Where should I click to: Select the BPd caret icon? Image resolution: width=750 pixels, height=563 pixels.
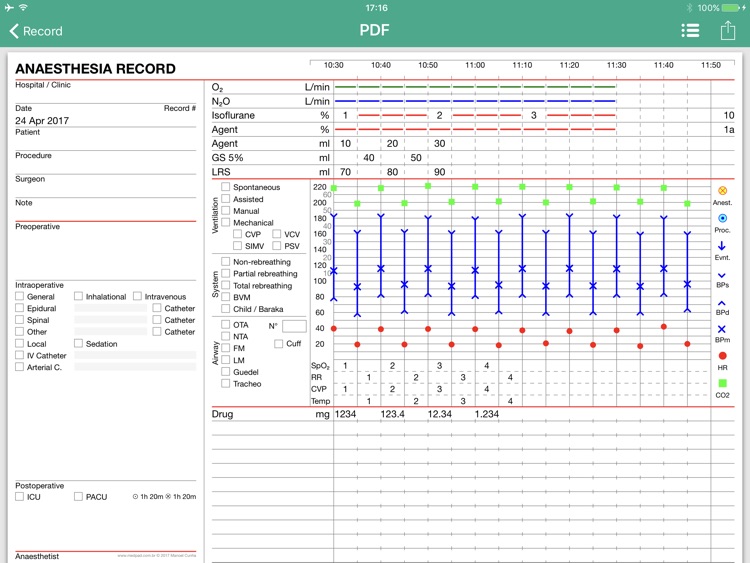722,303
